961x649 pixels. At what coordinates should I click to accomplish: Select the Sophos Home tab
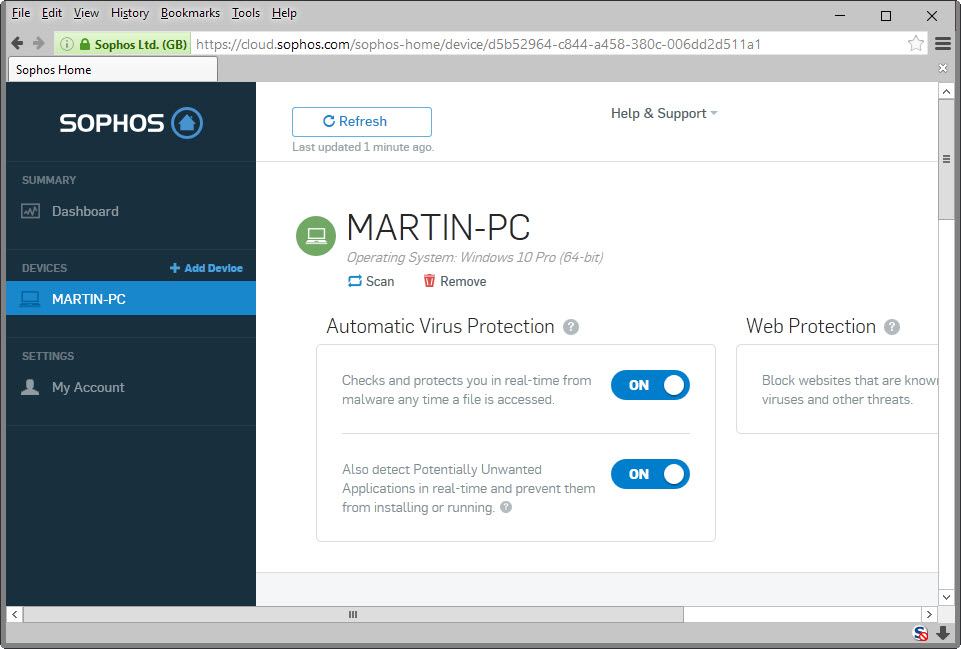113,69
